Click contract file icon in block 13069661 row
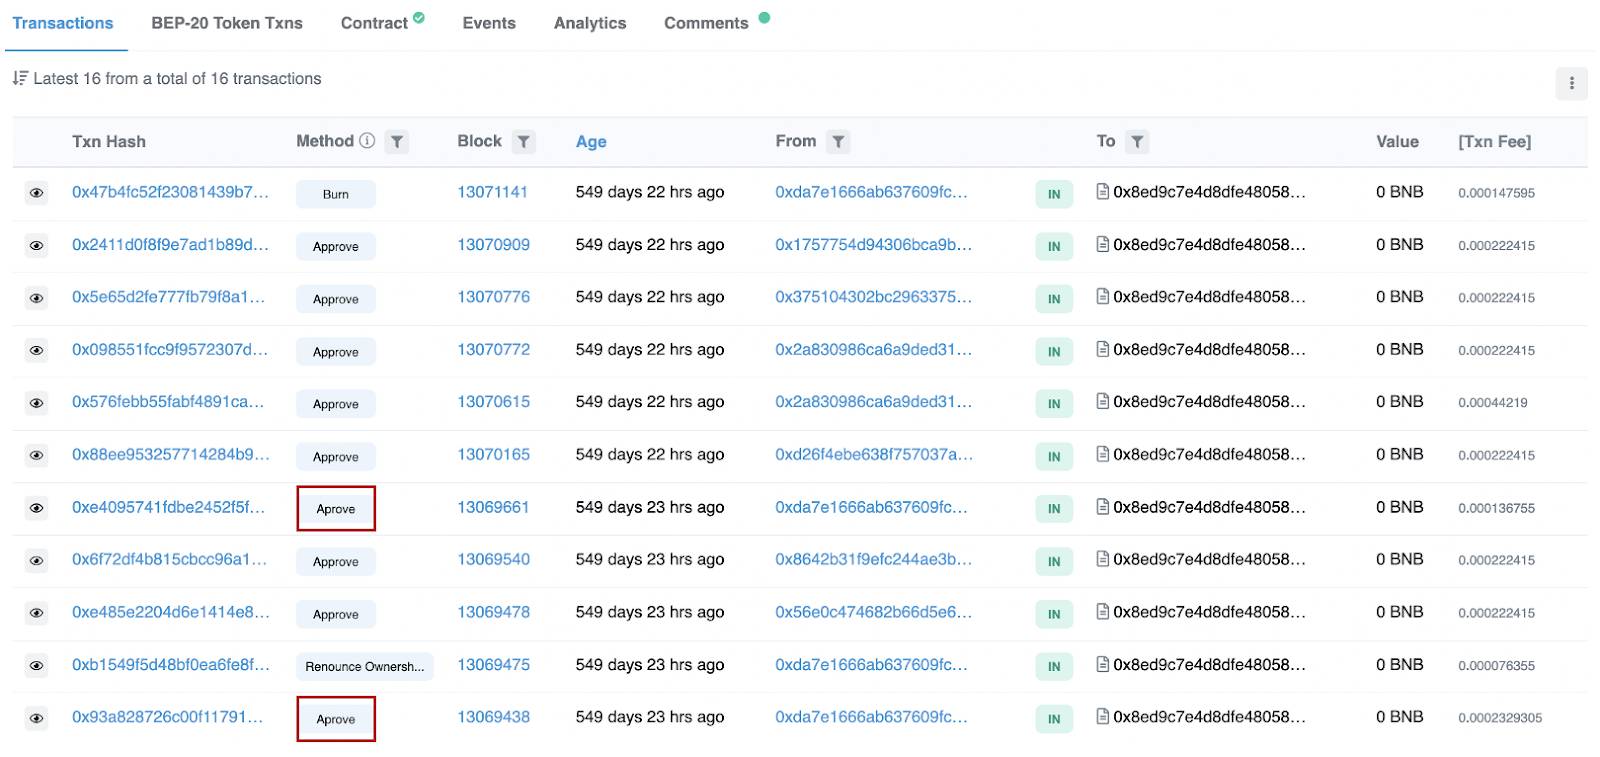 tap(1102, 507)
